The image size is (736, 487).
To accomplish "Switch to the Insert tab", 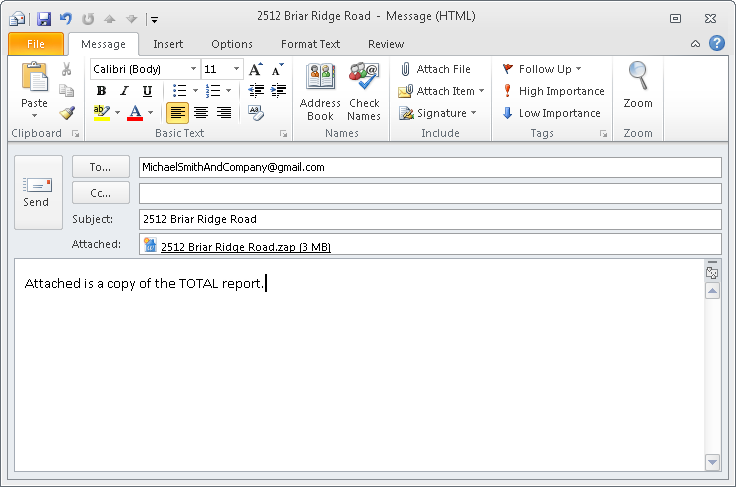I will 168,44.
